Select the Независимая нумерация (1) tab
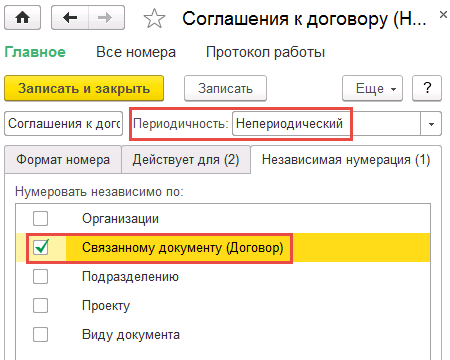 346,160
